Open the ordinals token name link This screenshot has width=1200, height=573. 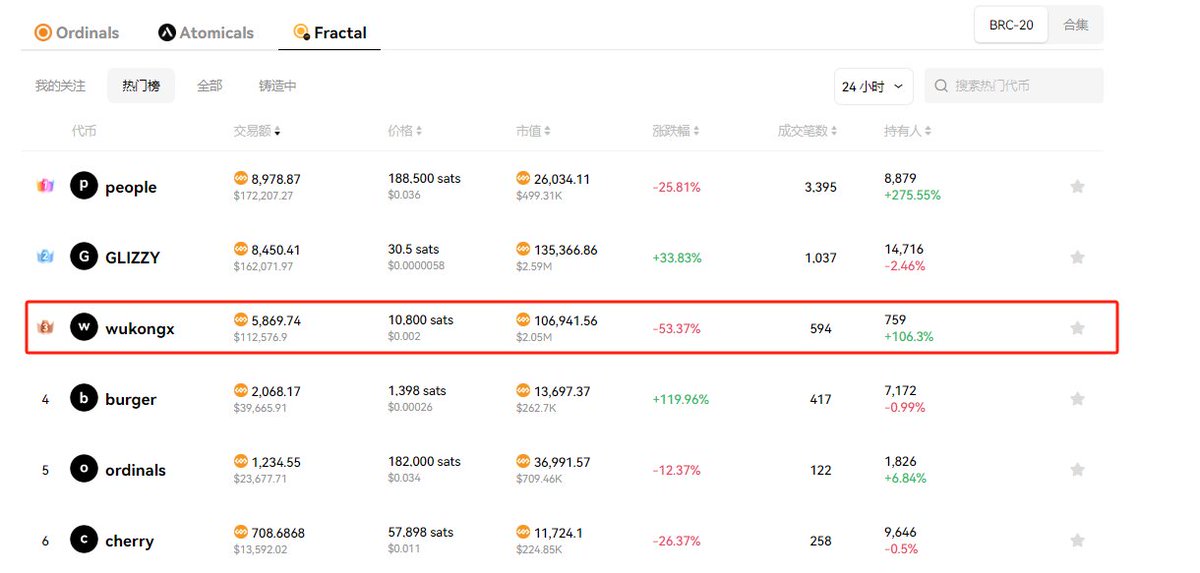tap(136, 470)
